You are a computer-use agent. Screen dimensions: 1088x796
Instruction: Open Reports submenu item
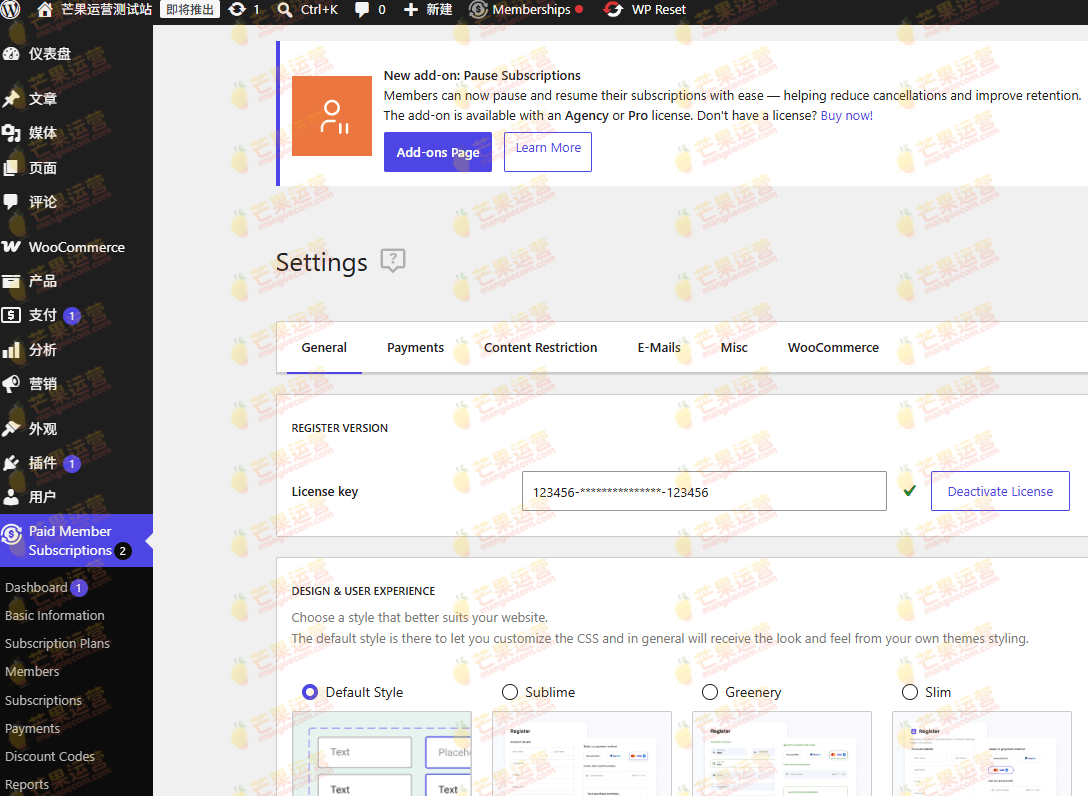click(27, 784)
